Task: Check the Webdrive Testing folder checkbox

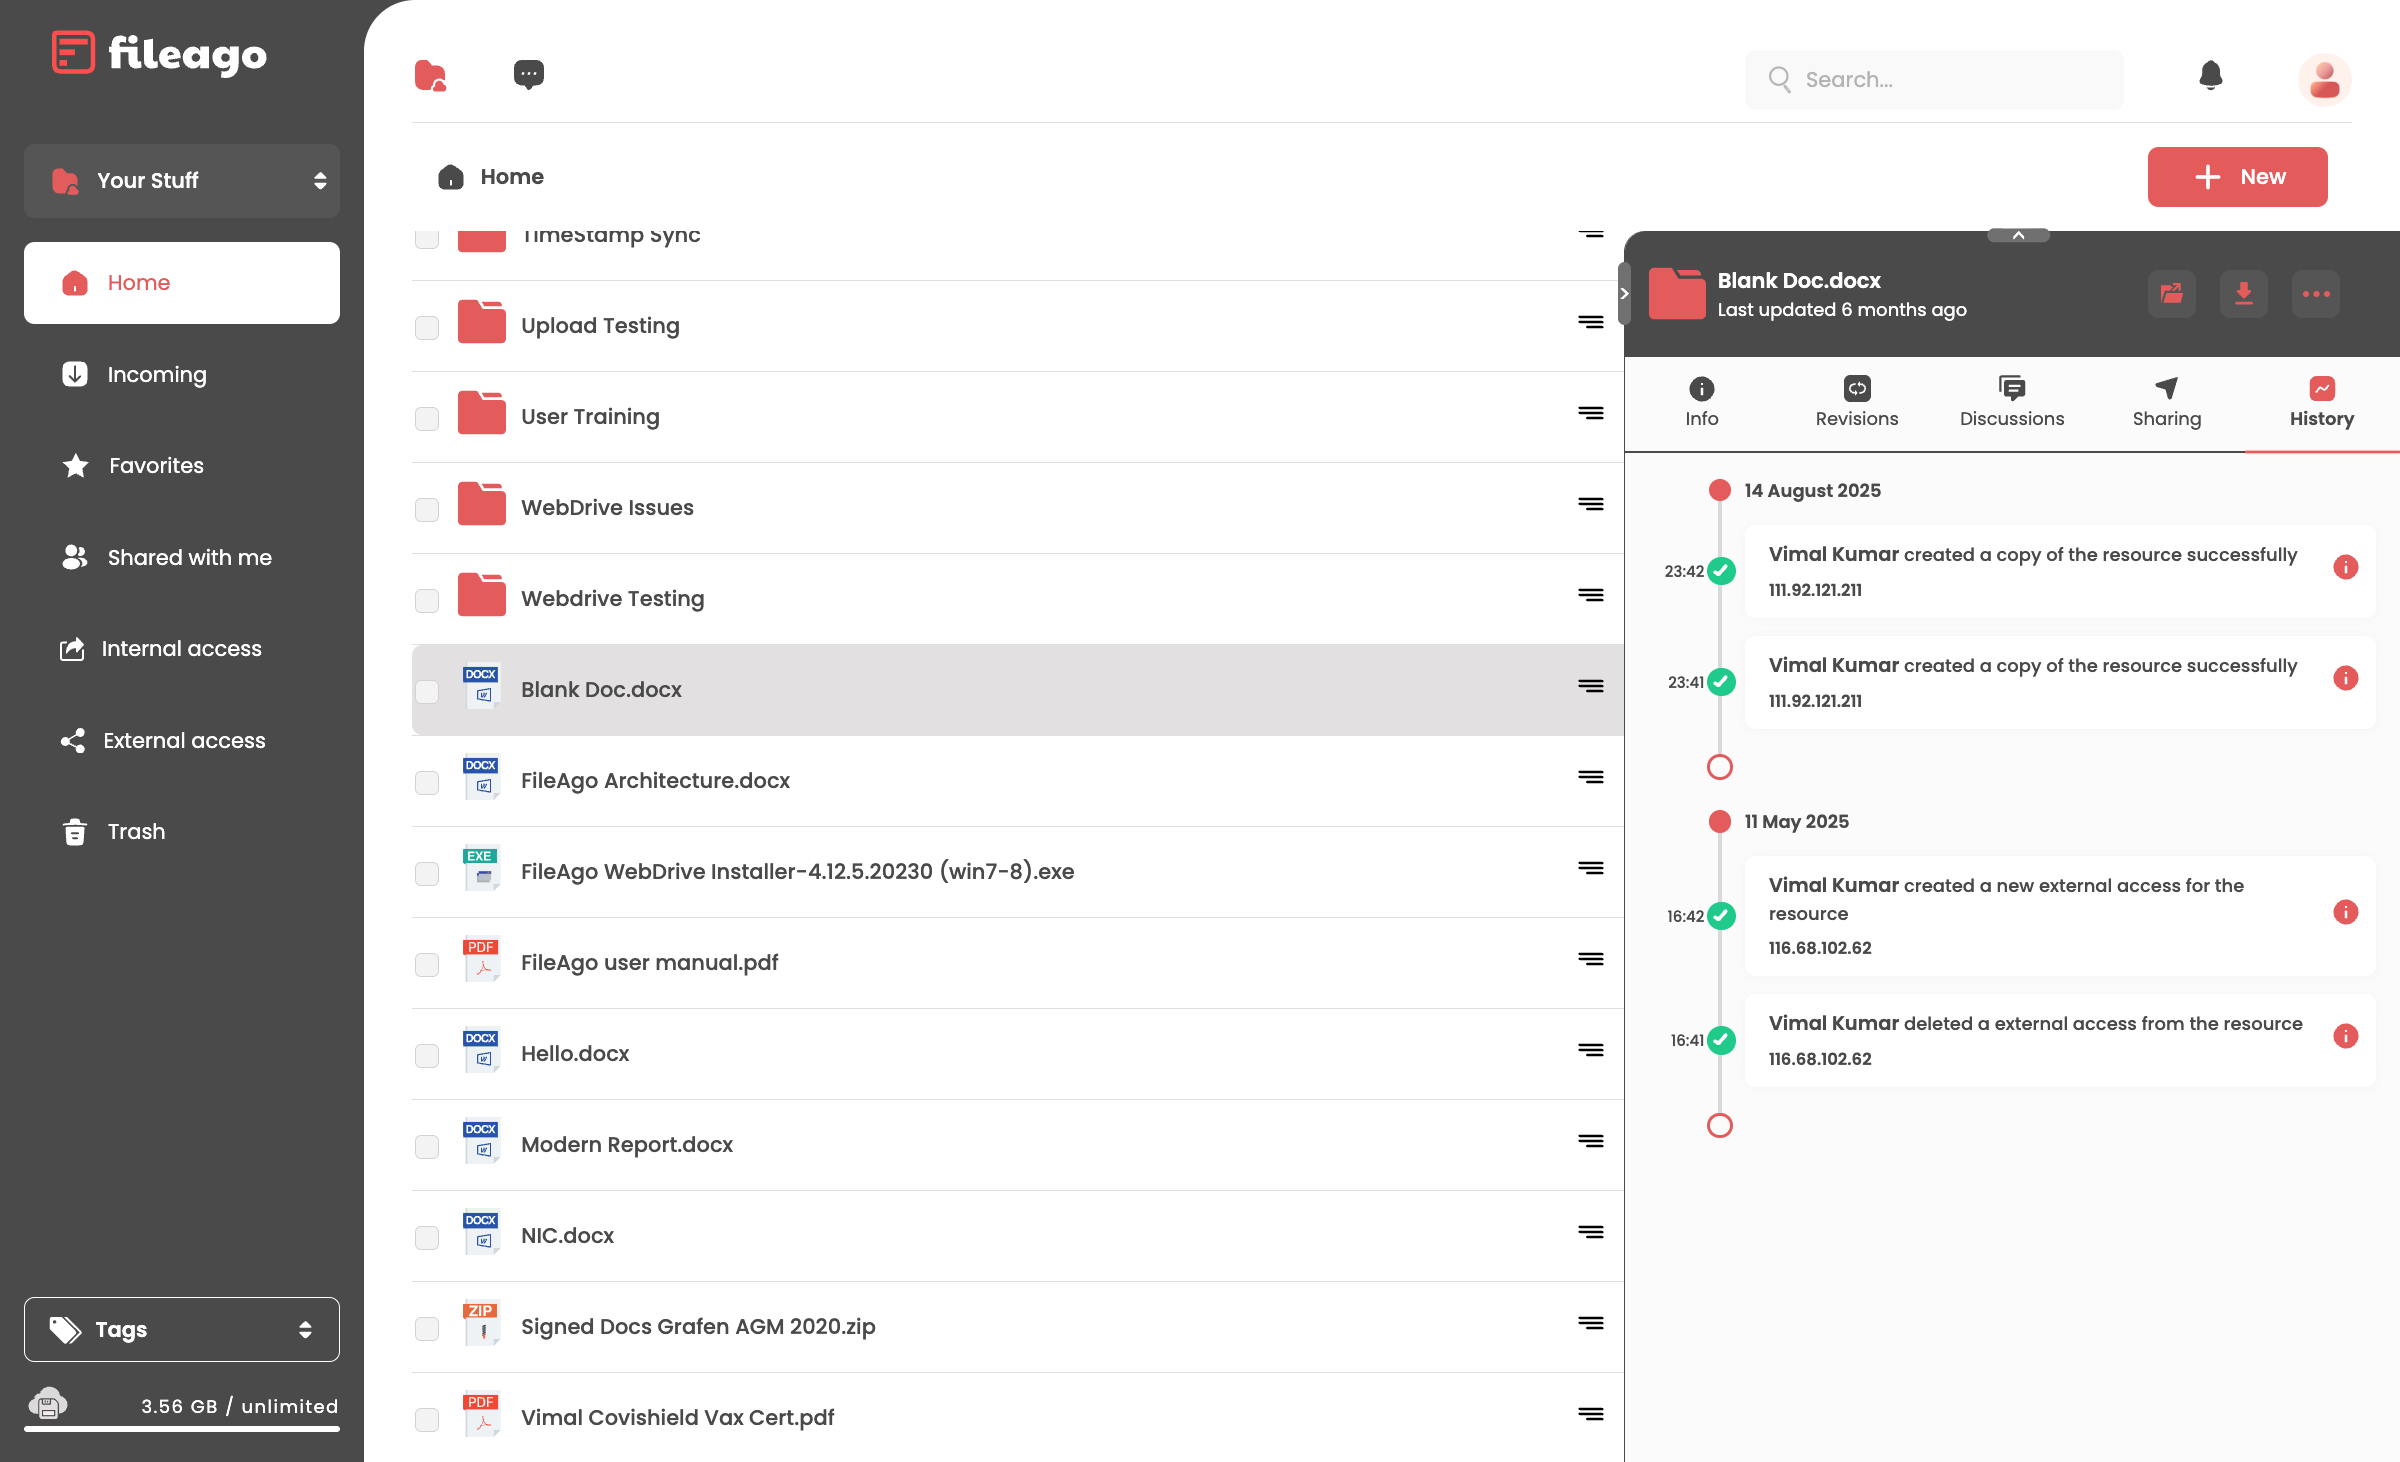Action: tap(427, 601)
